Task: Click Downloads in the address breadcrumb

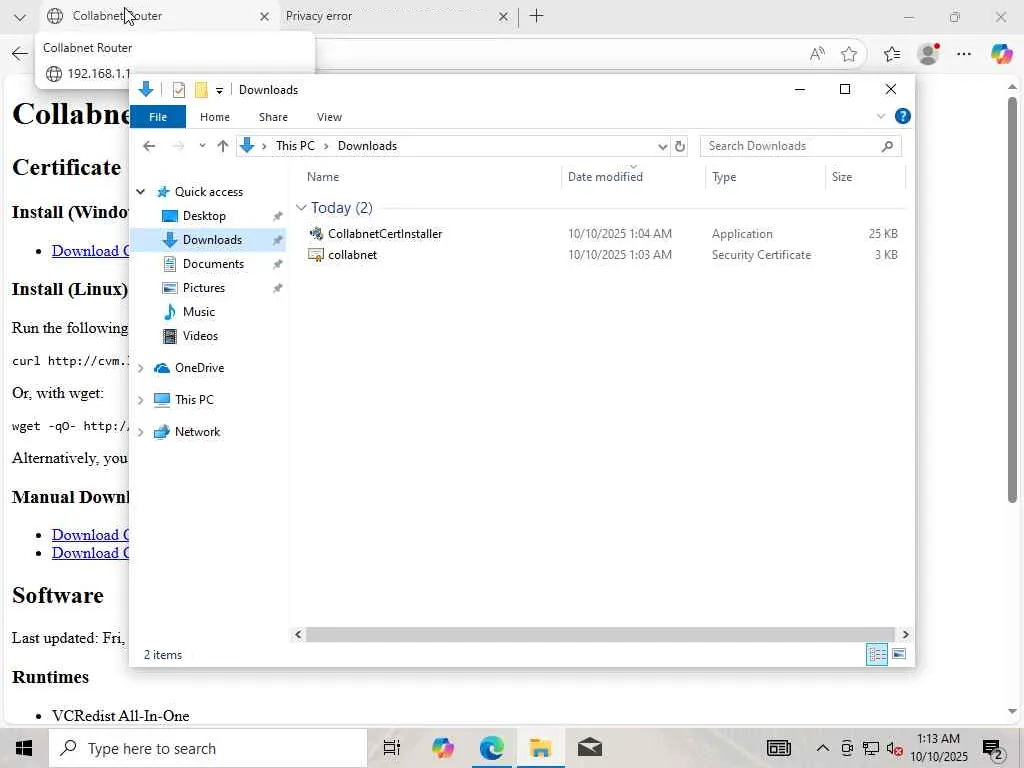Action: pyautogui.click(x=367, y=146)
